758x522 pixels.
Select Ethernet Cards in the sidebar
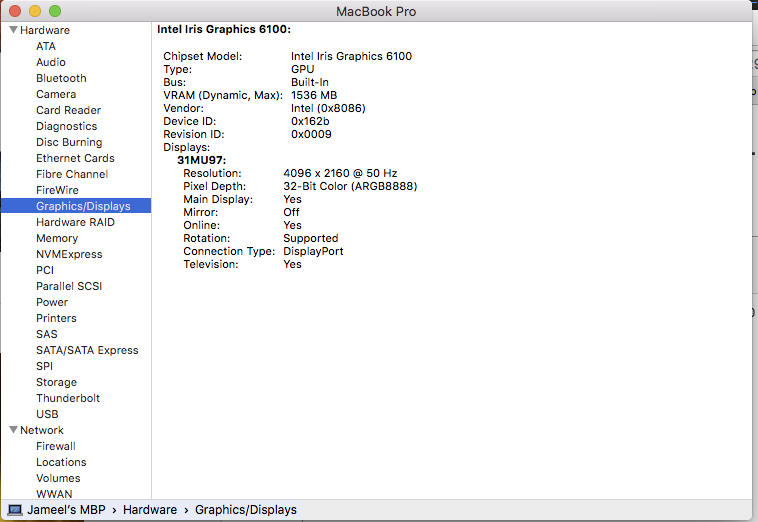[75, 158]
